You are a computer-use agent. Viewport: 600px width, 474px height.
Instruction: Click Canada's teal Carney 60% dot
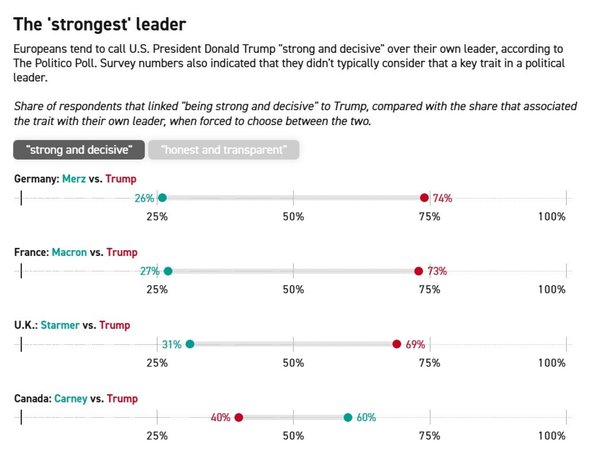[x=348, y=417]
